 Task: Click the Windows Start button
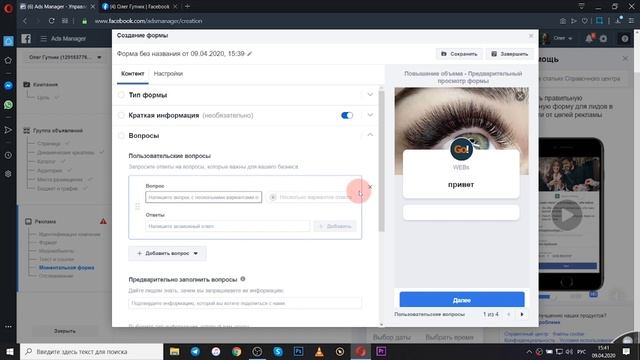pos(10,351)
